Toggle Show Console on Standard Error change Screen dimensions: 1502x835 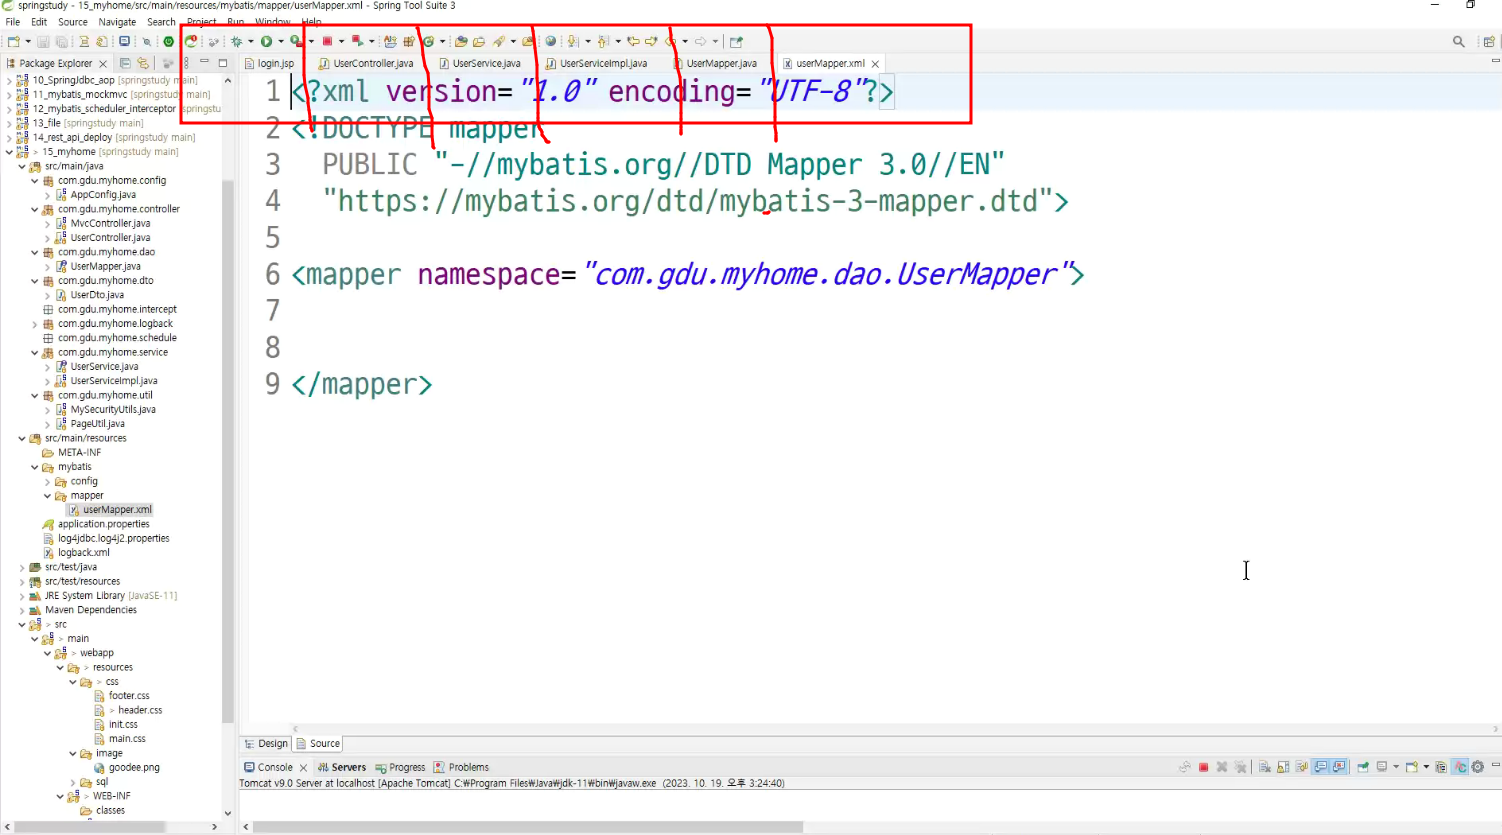point(1339,767)
